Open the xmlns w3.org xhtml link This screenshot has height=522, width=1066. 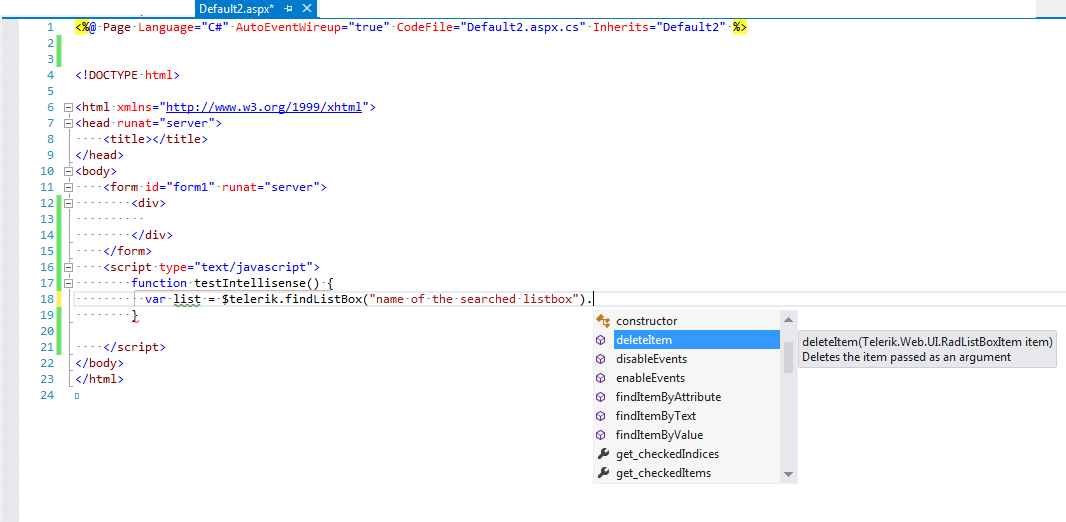tap(264, 107)
